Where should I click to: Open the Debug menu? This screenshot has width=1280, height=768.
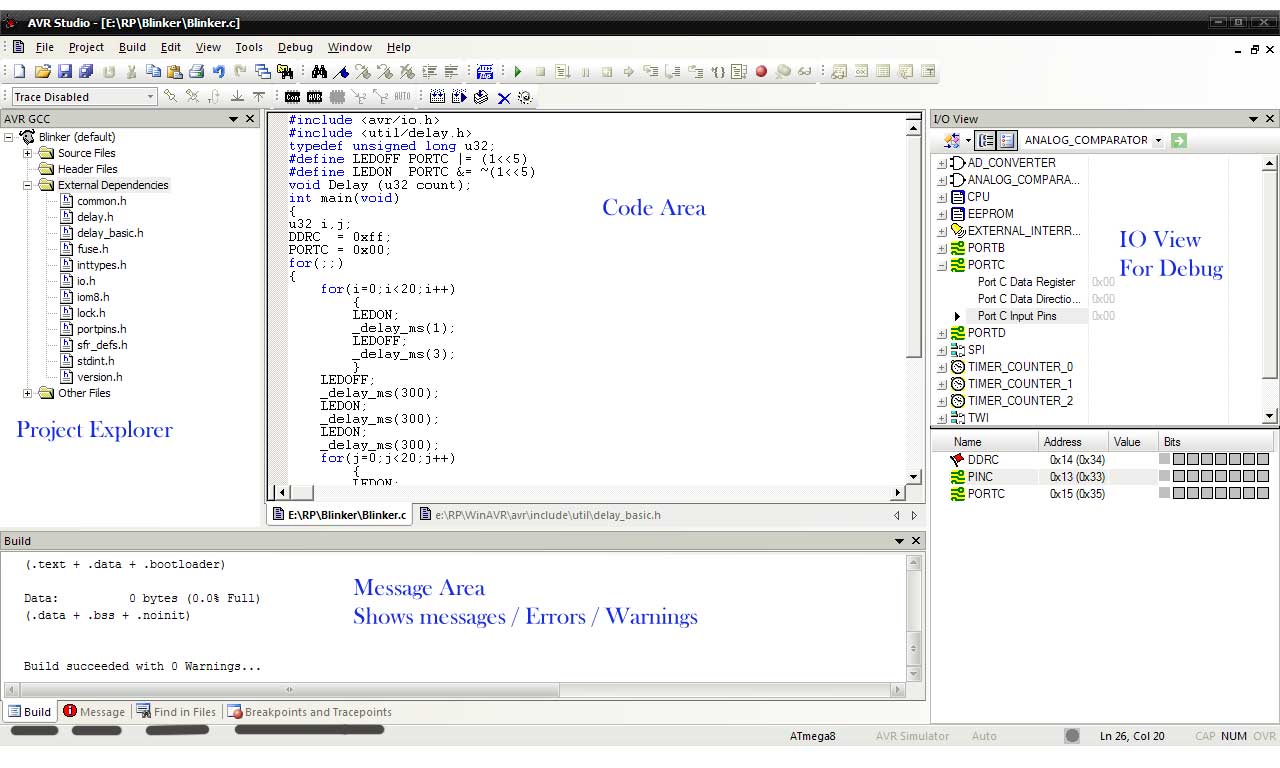pyautogui.click(x=295, y=47)
